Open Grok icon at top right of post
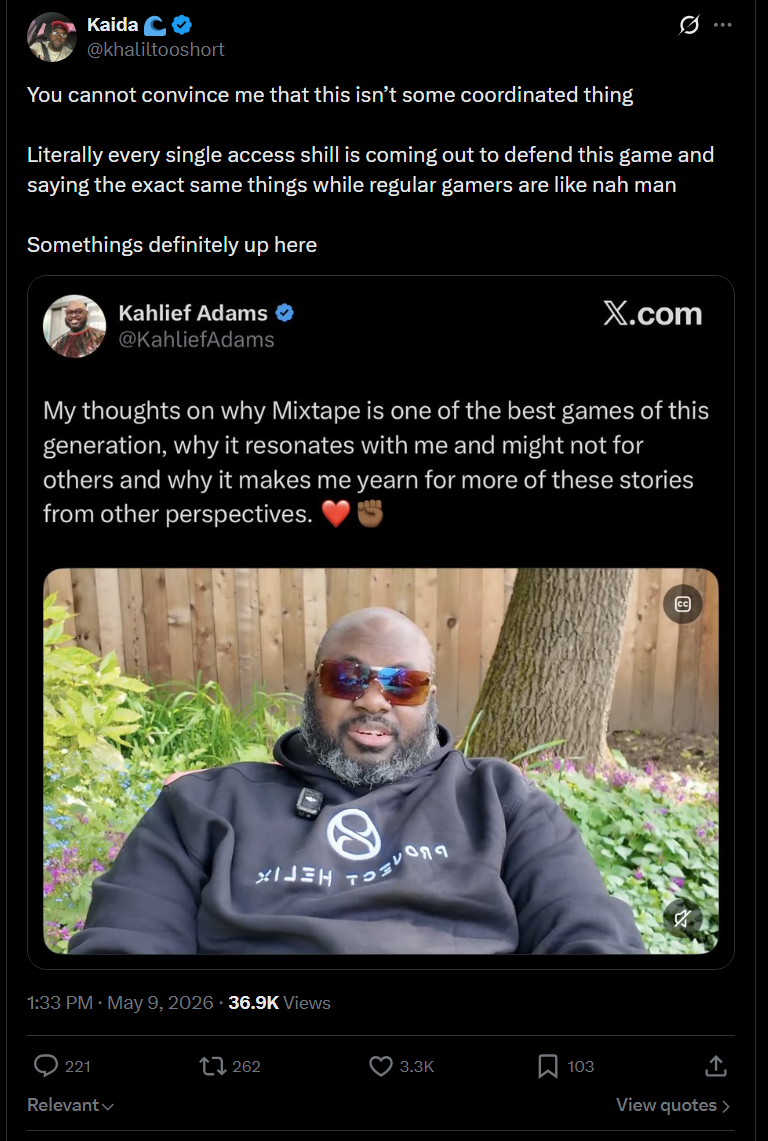768x1141 pixels. tap(689, 25)
